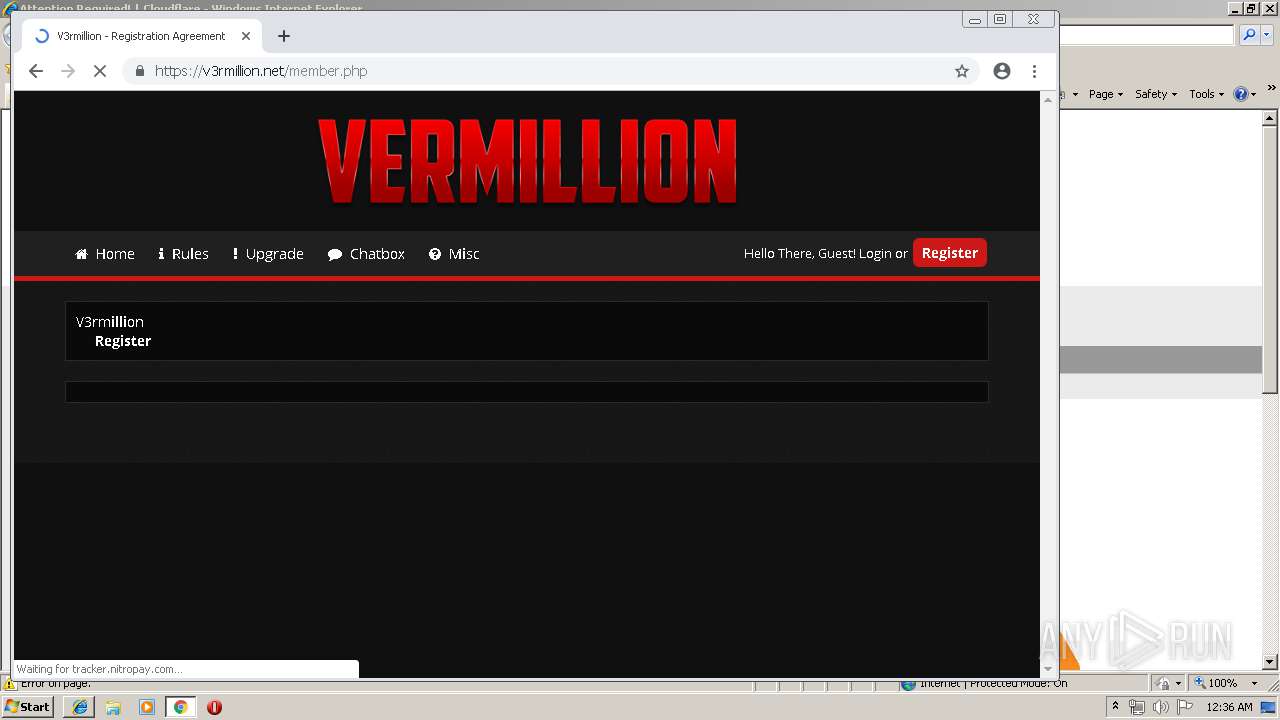This screenshot has height=720, width=1280.
Task: Open the IE Page menu
Action: click(x=1106, y=94)
